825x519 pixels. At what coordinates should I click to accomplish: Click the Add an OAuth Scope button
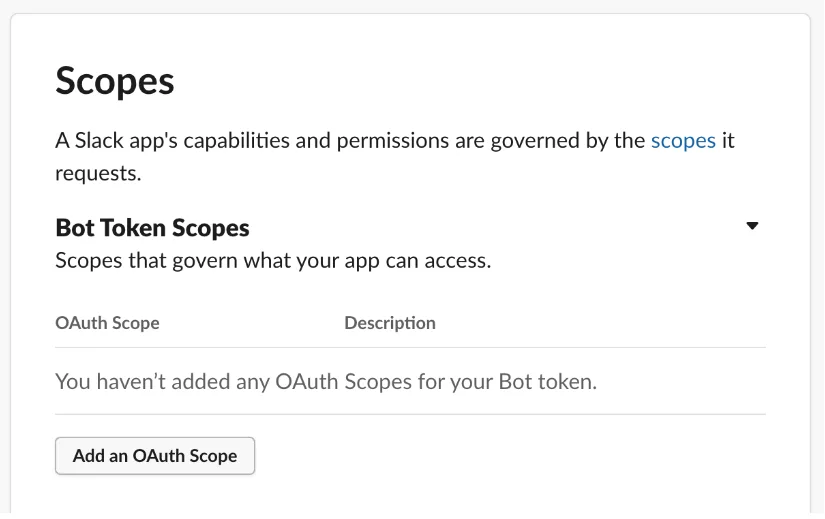(x=155, y=456)
